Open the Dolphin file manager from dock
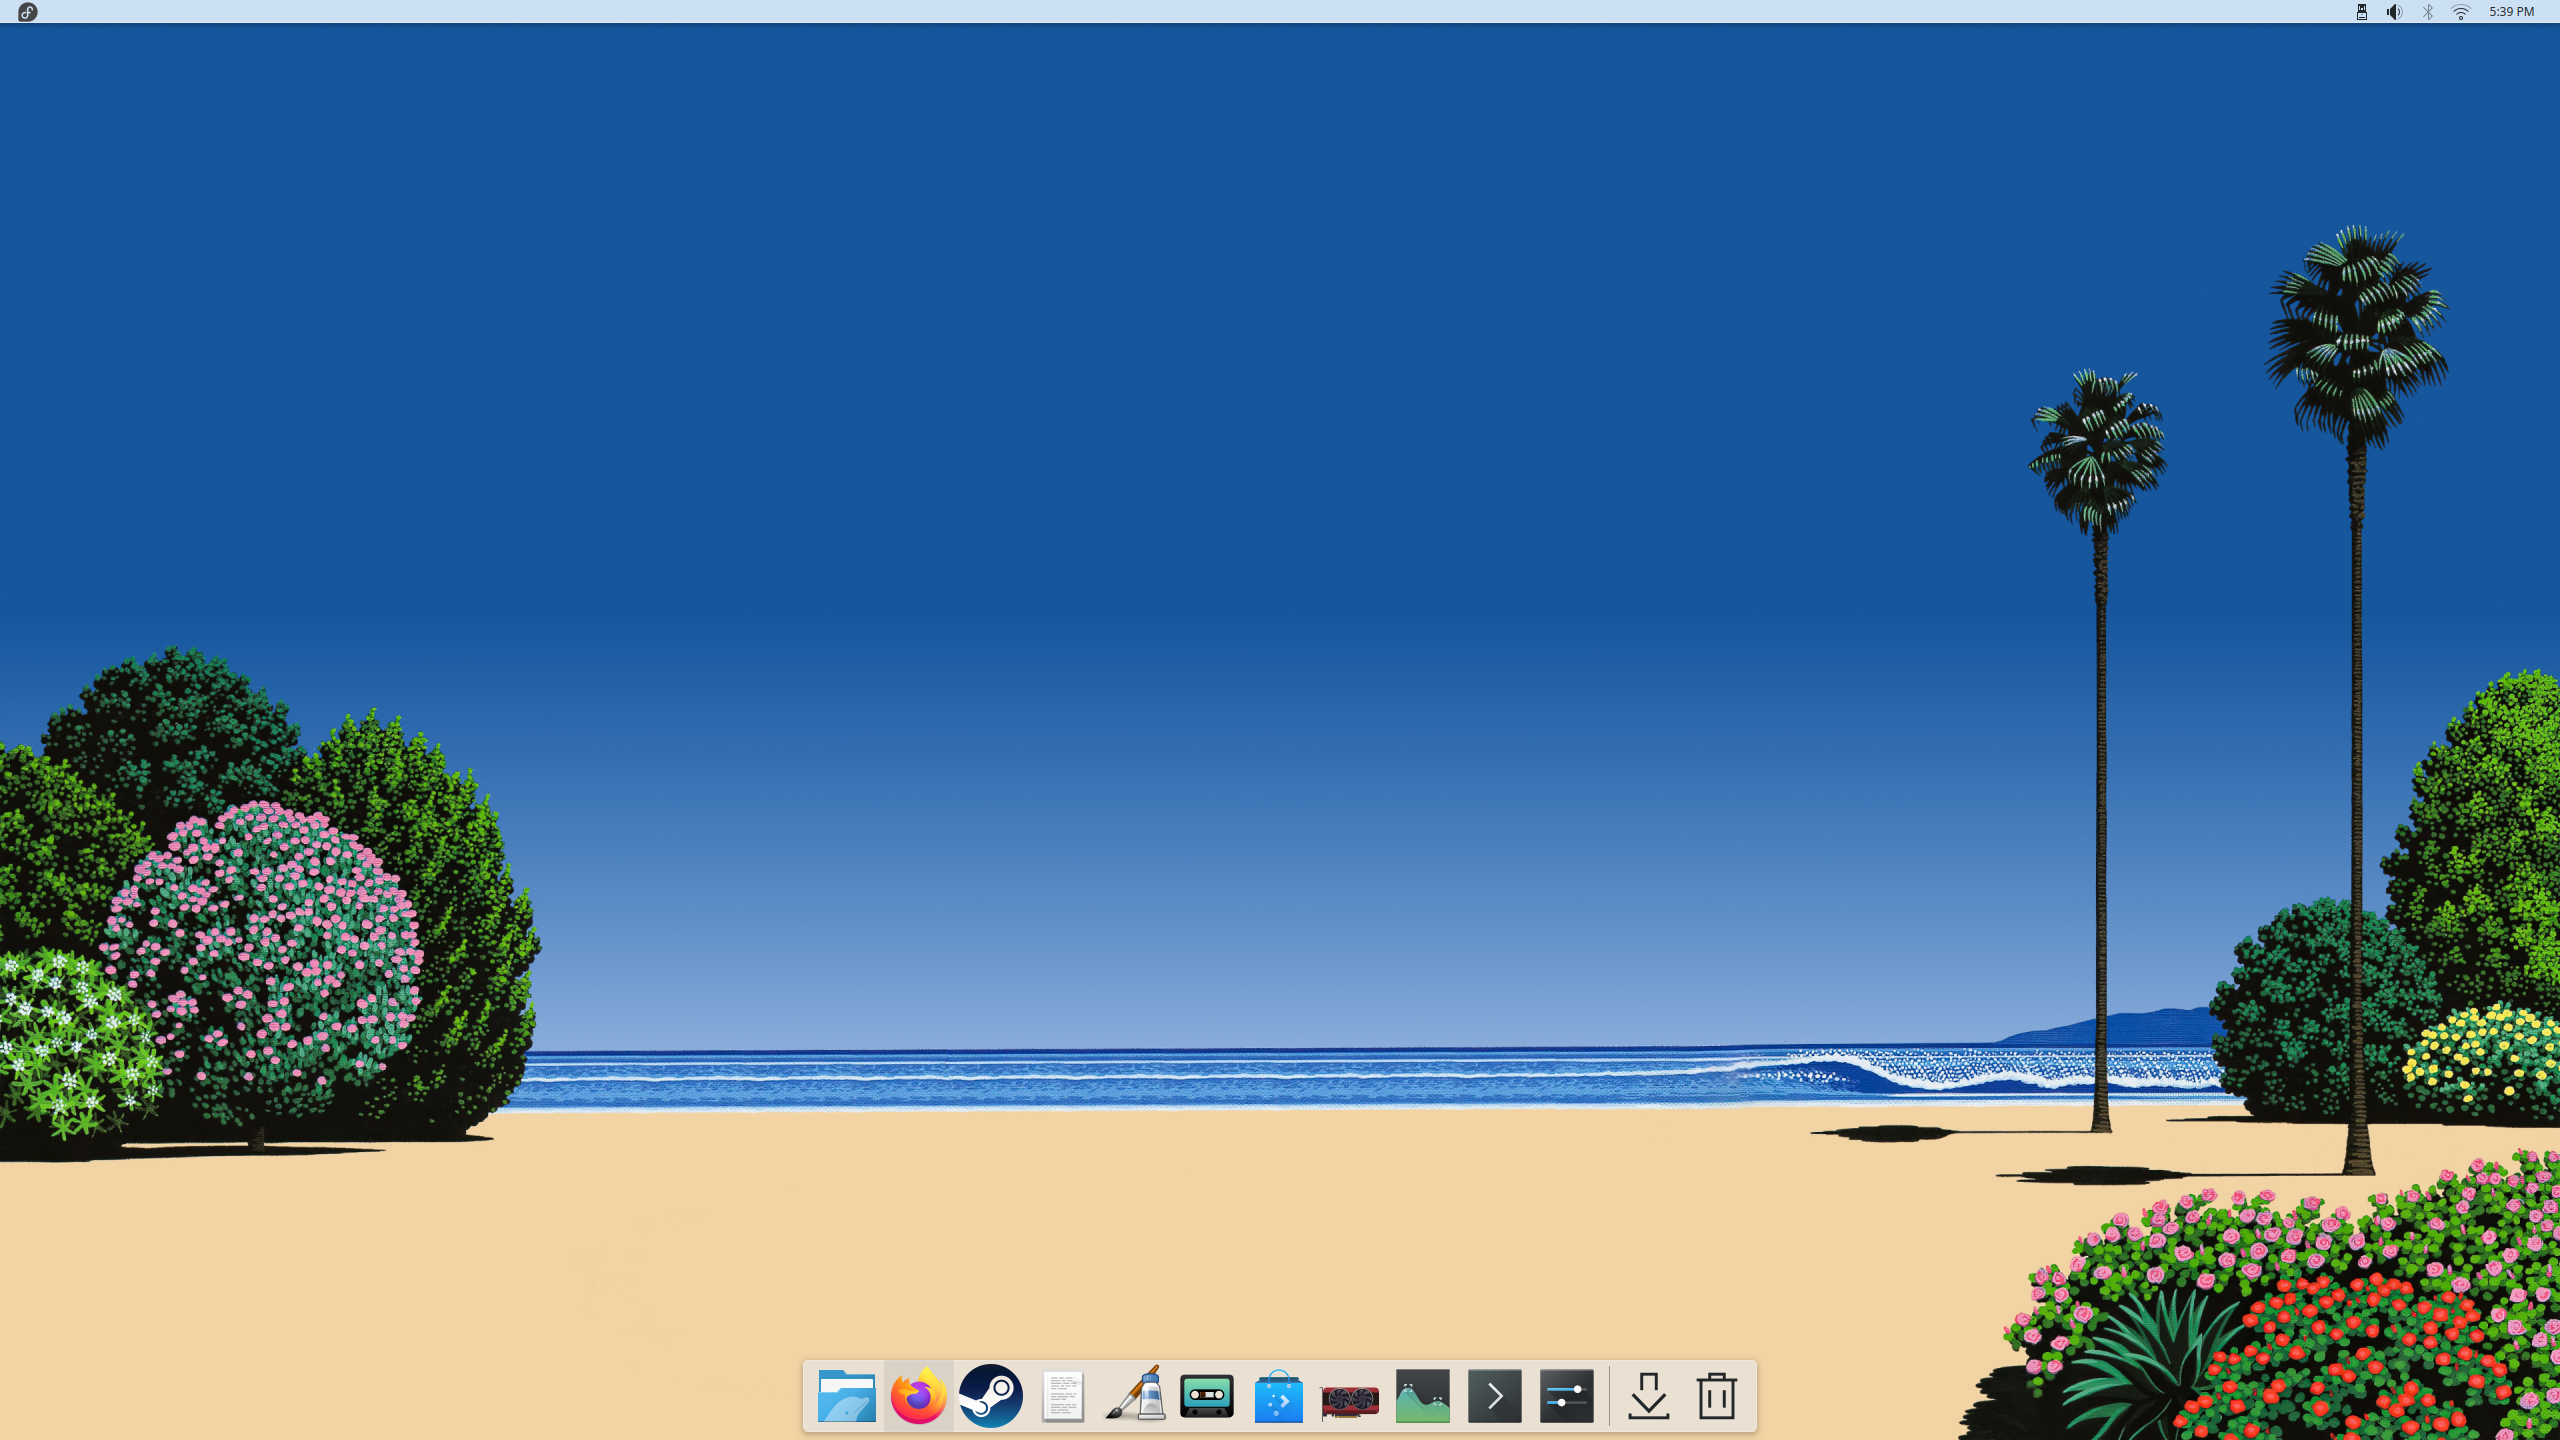 click(x=846, y=1396)
